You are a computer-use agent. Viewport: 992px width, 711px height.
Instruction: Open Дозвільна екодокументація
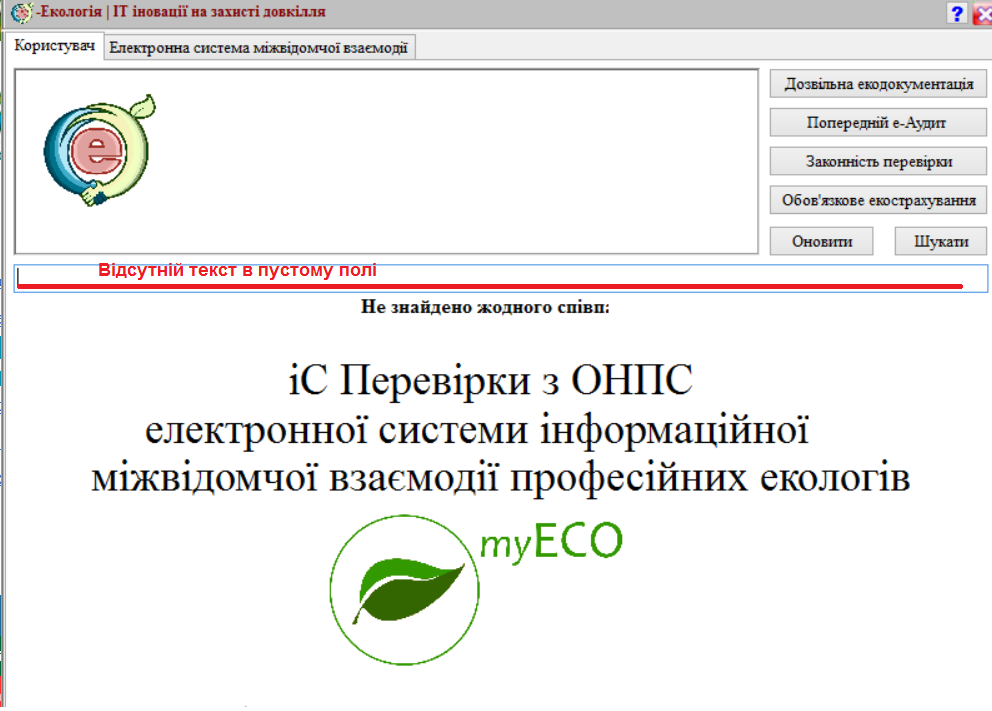coord(878,84)
